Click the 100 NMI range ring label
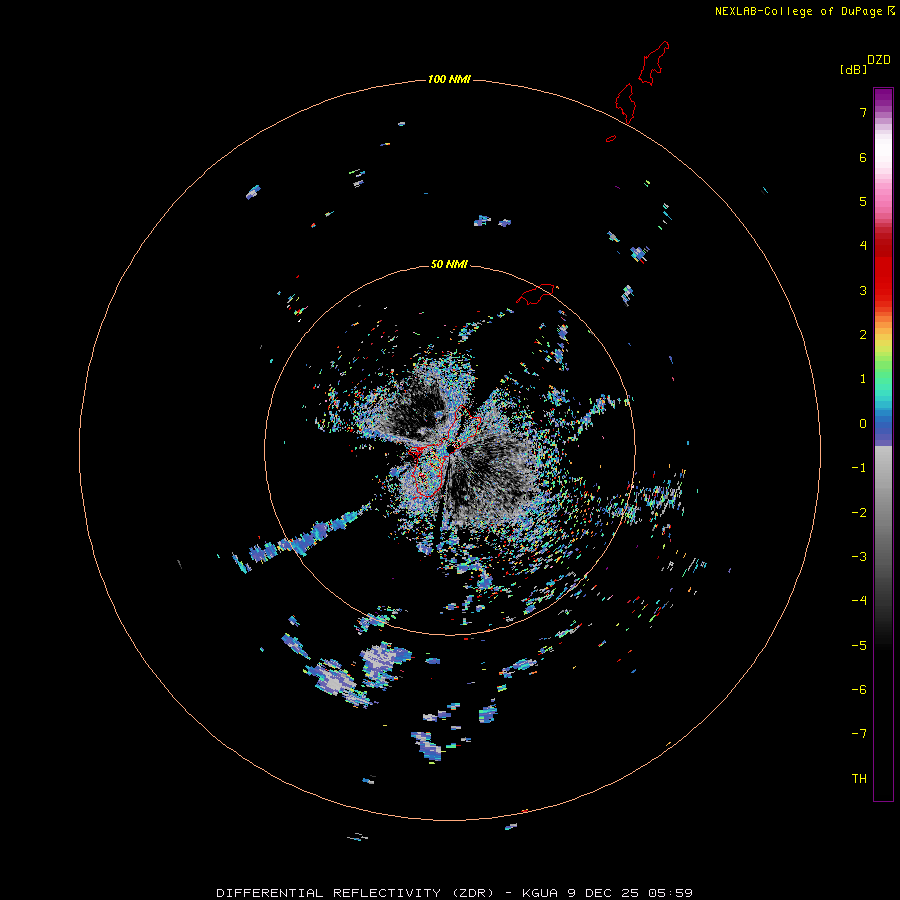This screenshot has width=900, height=900. 449,79
